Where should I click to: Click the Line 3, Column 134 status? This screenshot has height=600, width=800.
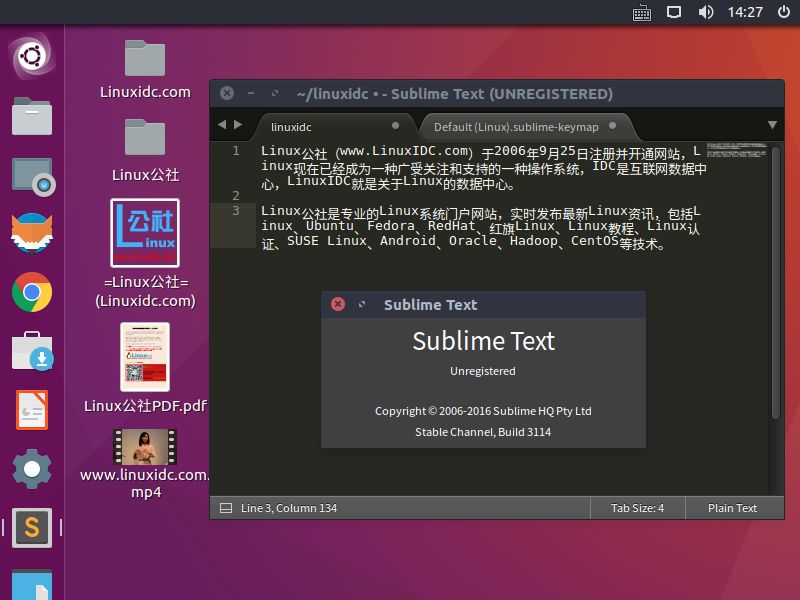click(x=289, y=508)
